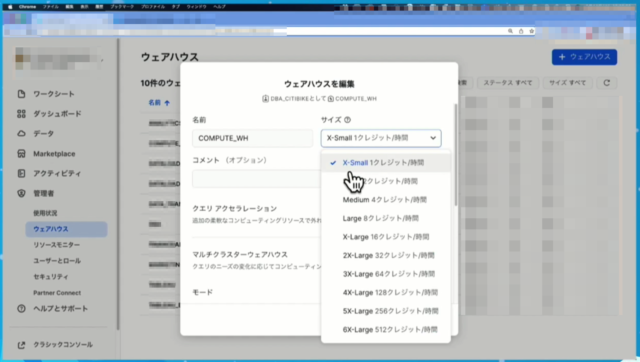The image size is (640, 362).
Task: Open the ステータス すべて filter dropdown
Action: (x=508, y=83)
